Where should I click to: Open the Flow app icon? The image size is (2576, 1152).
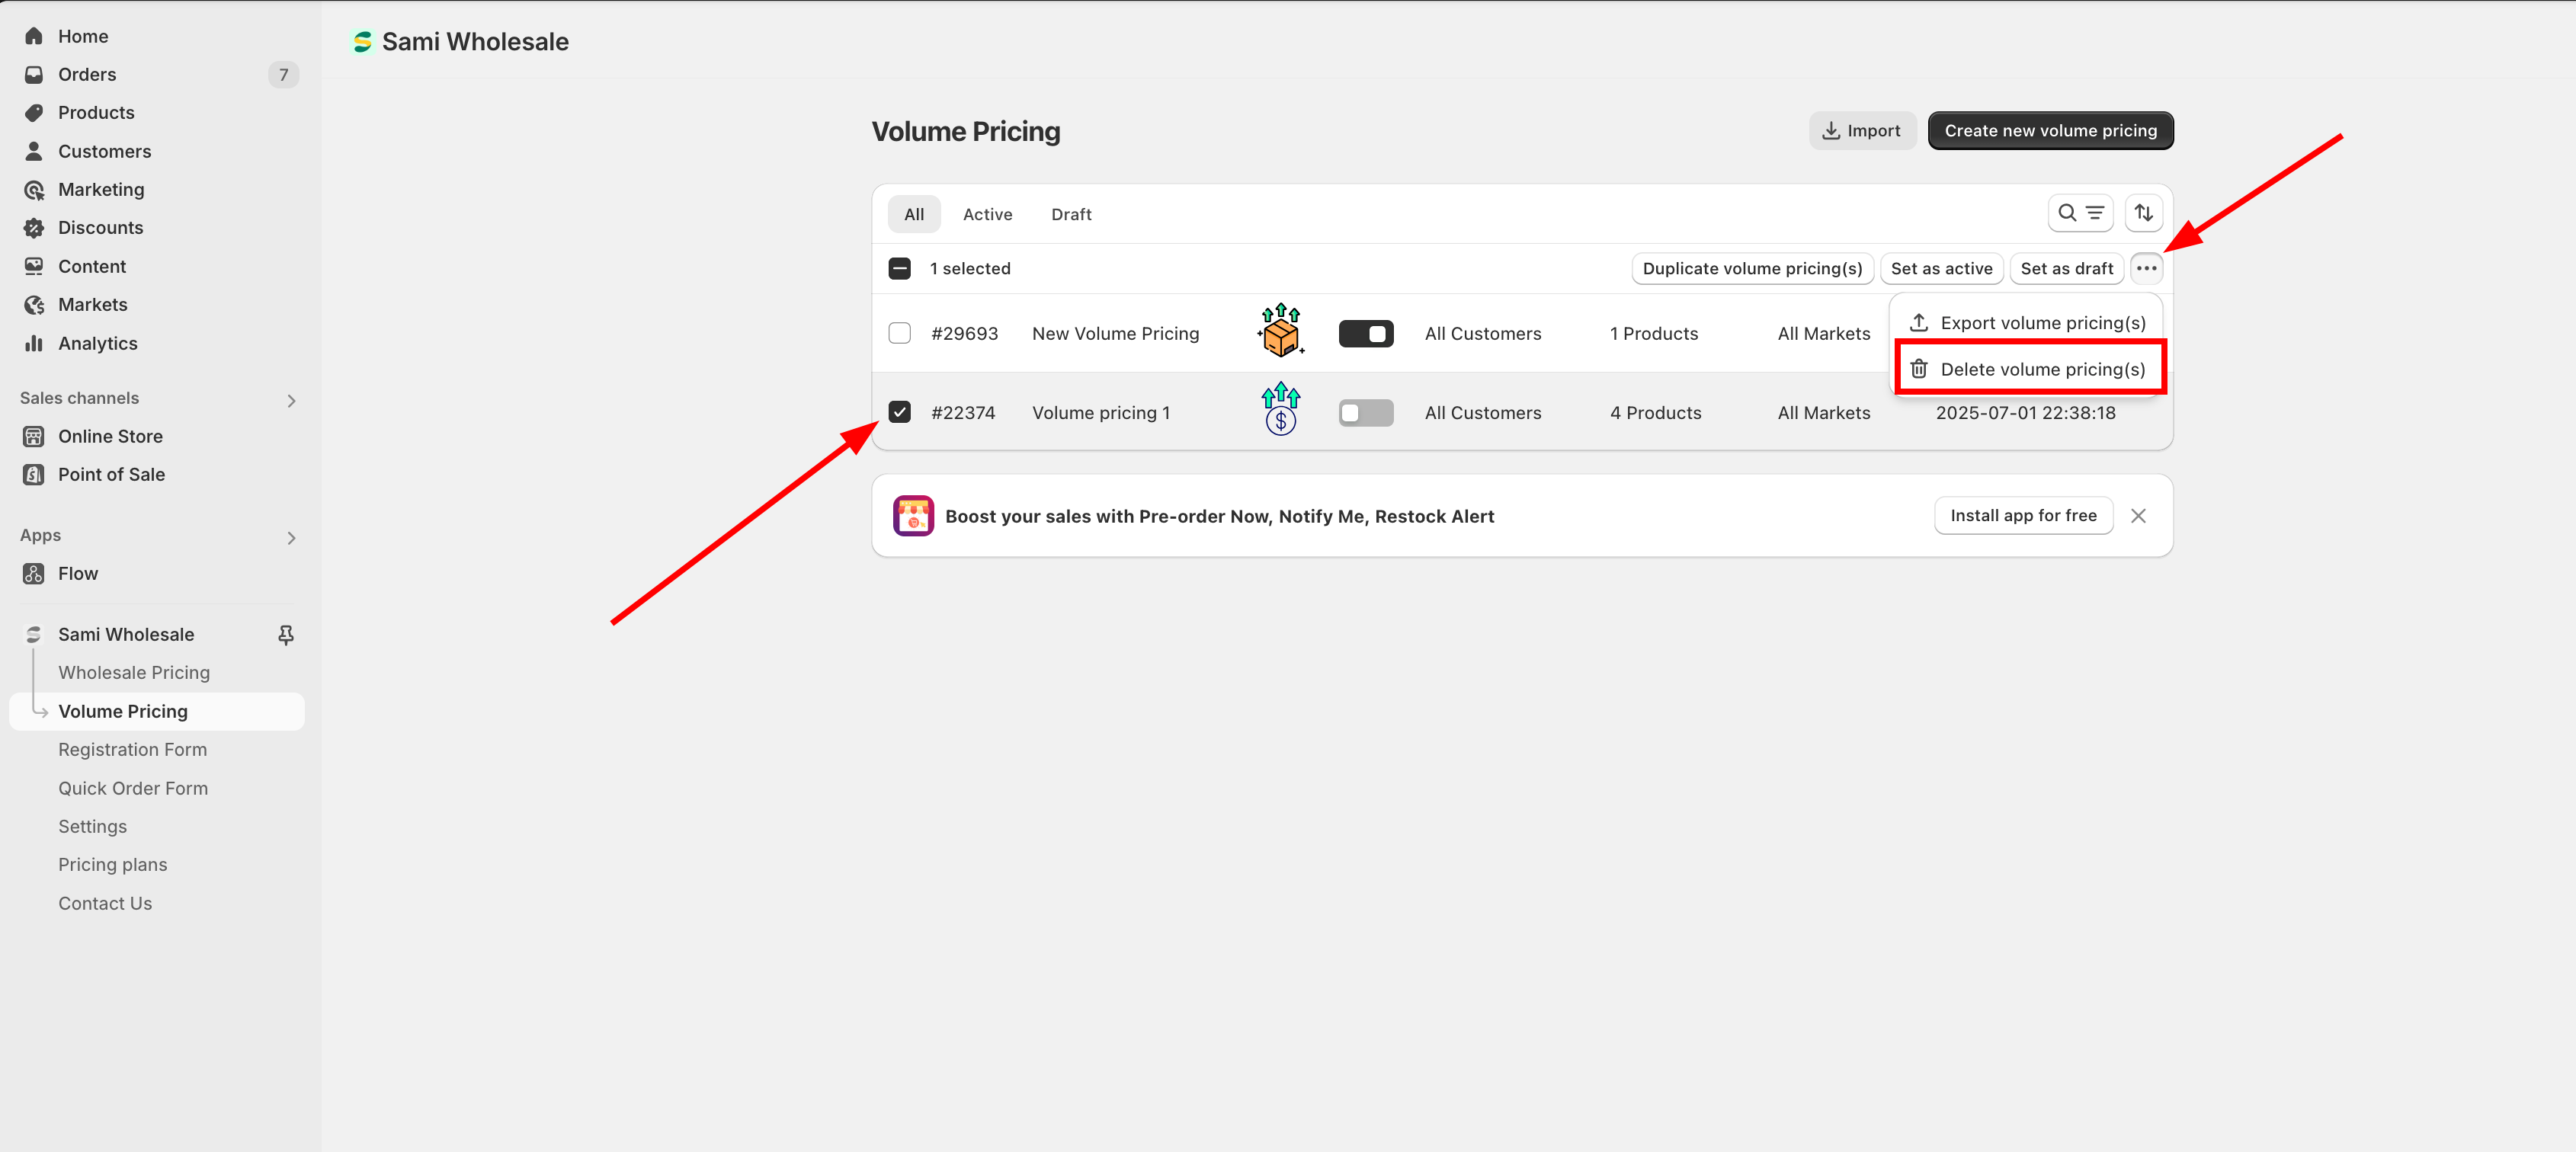34,574
